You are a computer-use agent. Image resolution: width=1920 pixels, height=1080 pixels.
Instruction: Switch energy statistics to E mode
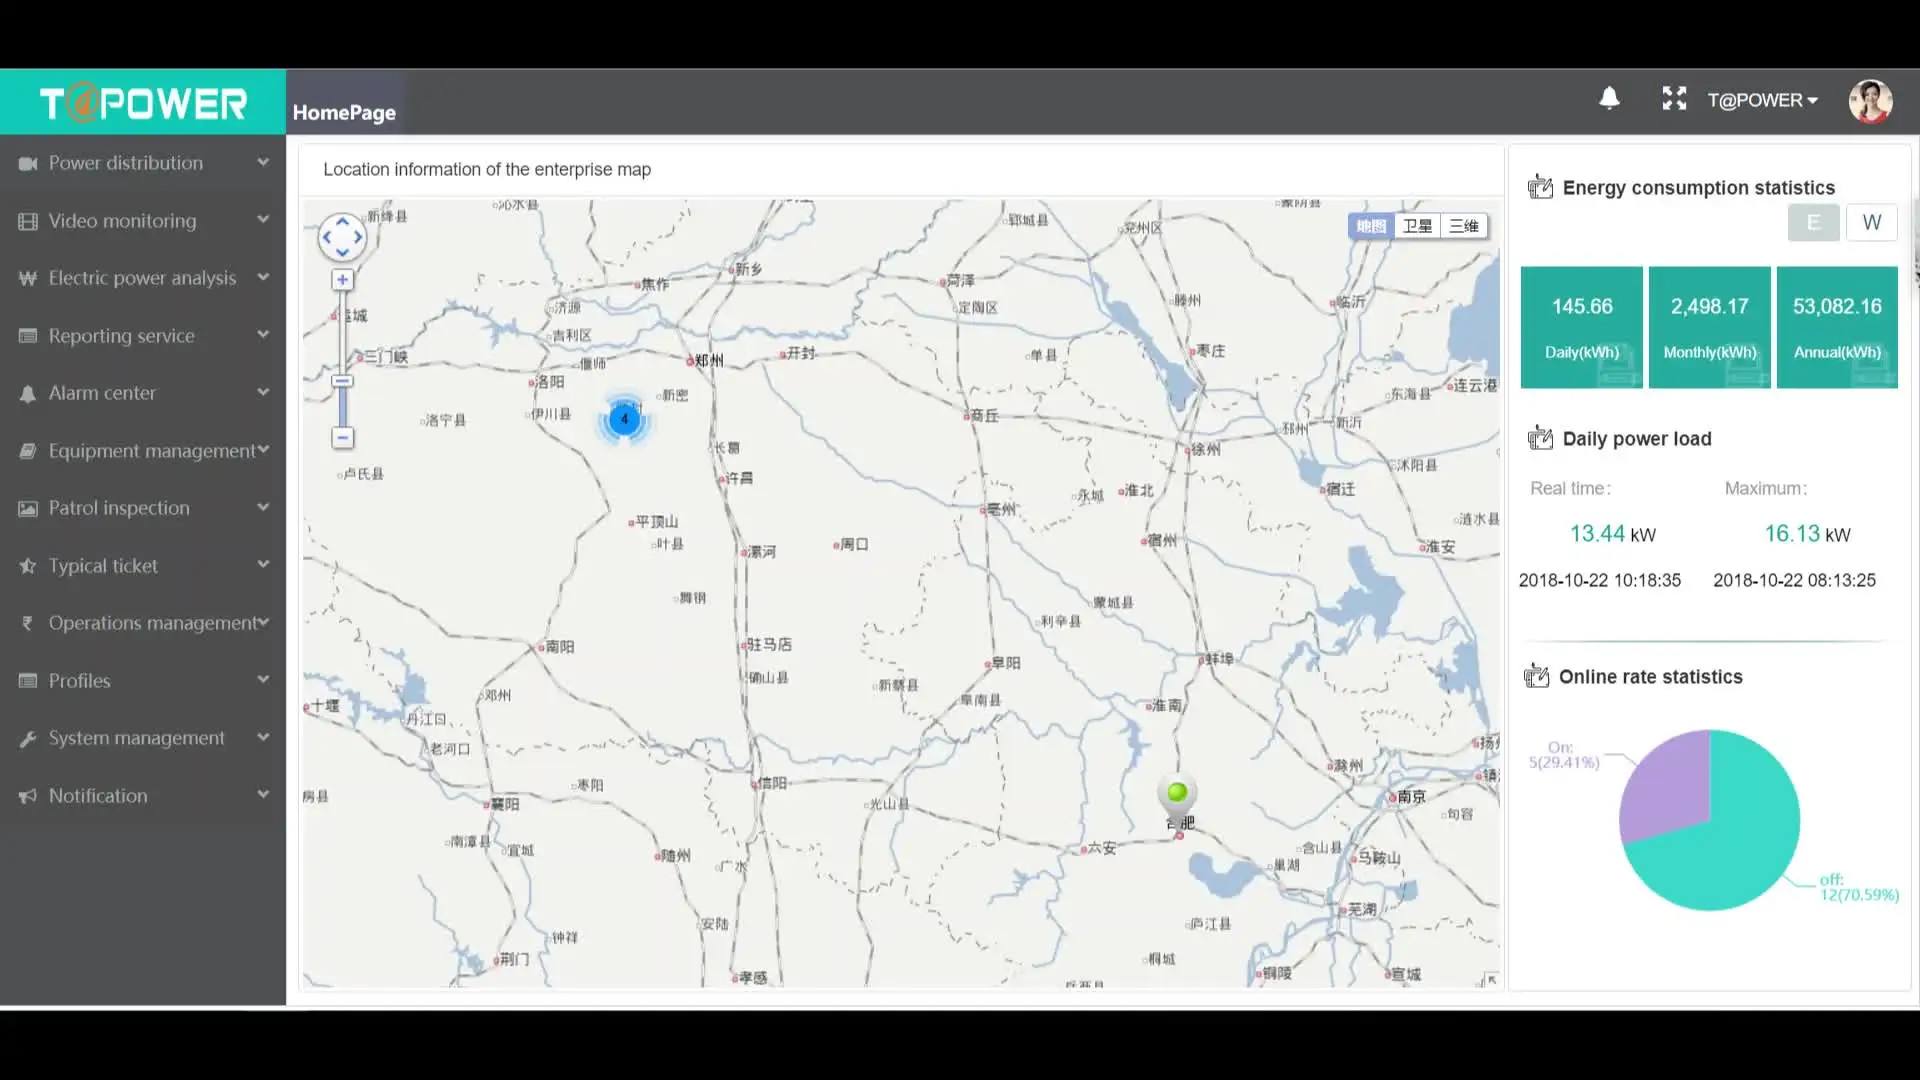point(1813,222)
